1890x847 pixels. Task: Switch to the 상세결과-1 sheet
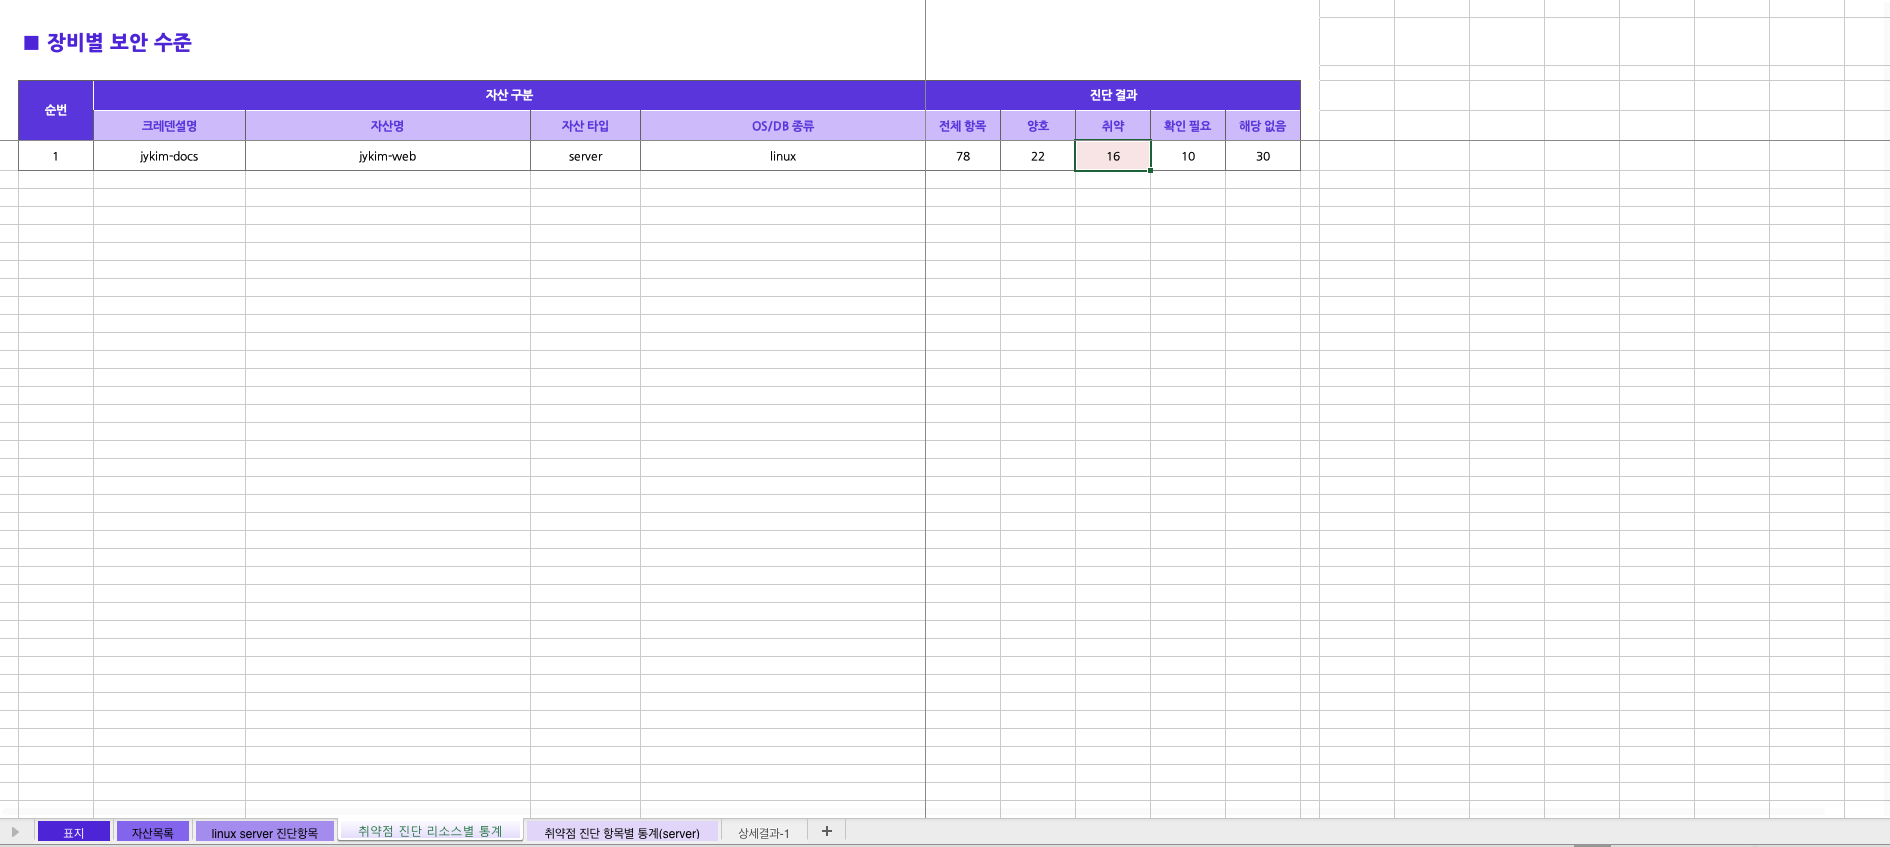[x=763, y=832]
